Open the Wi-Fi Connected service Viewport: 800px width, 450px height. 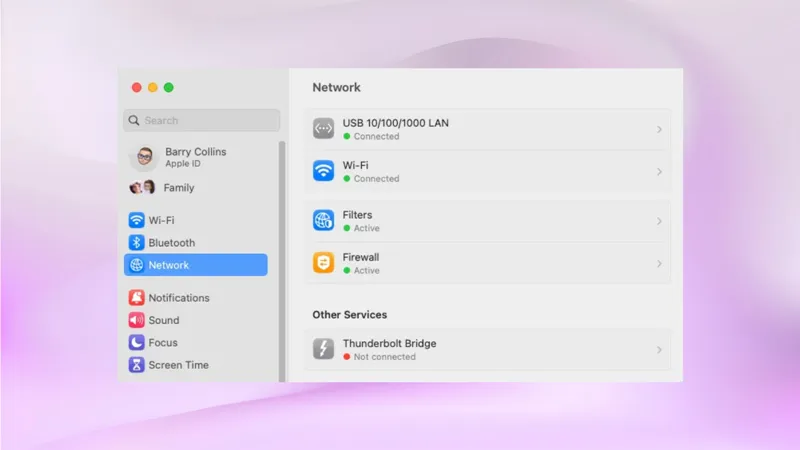click(488, 171)
